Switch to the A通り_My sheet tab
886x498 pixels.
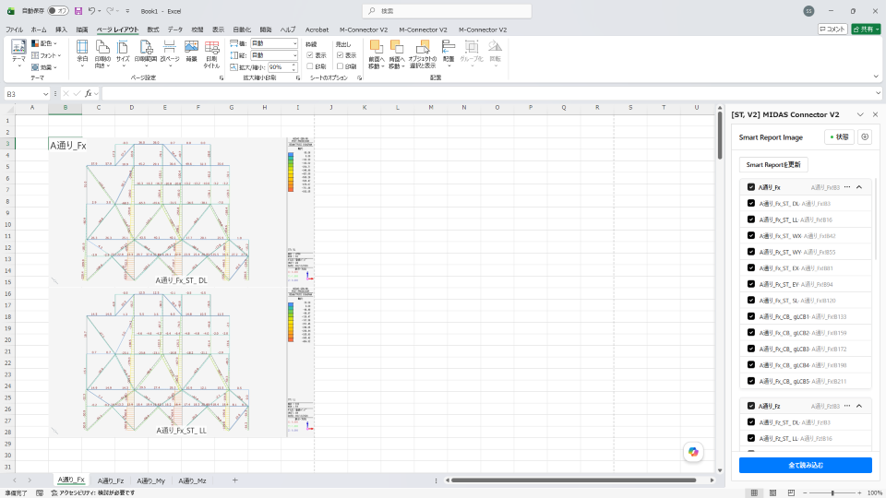click(151, 480)
